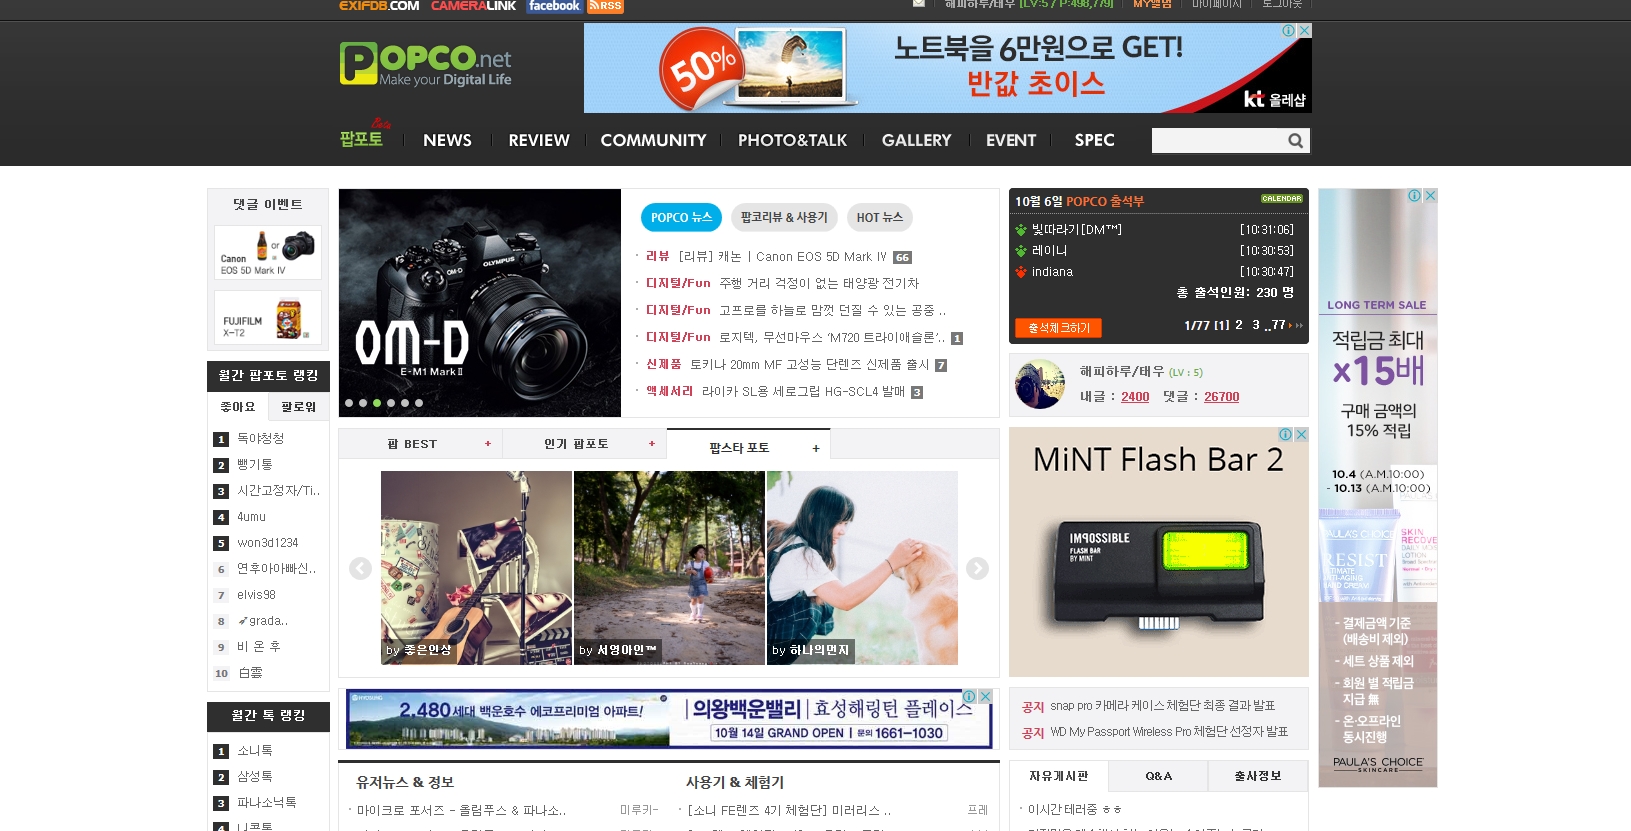The image size is (1631, 831).
Task: Open CAMERALINK top link
Action: (x=473, y=6)
